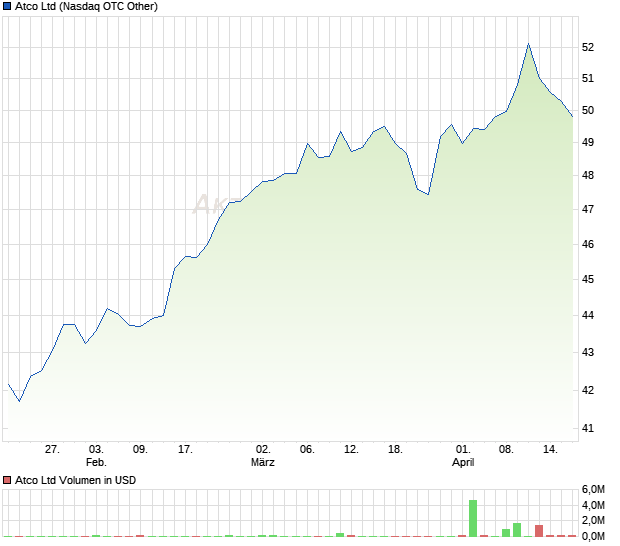
Task: Click the date label '03.' above Feb.
Action: coord(96,450)
